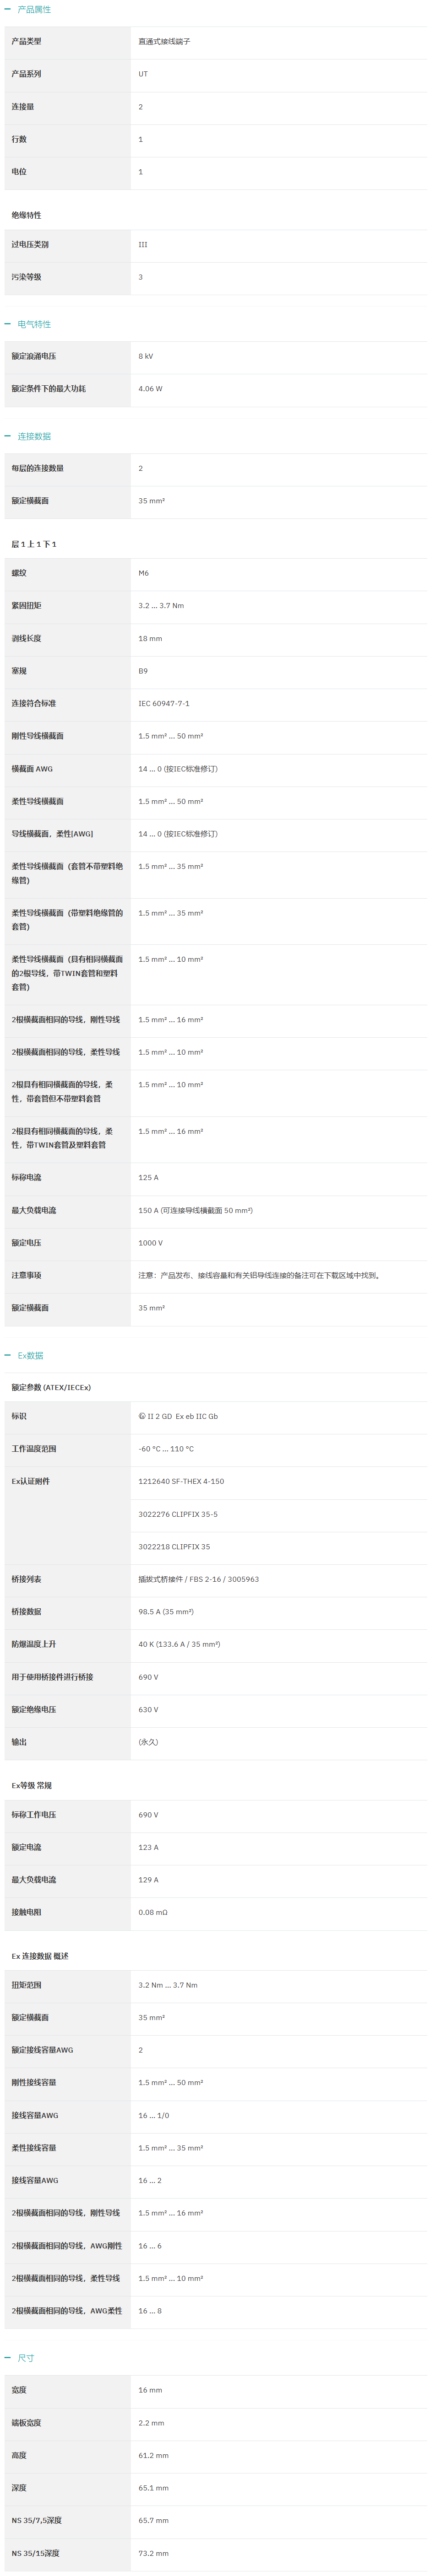This screenshot has height=2576, width=430.
Task: Select the 630 V rated insulation voltage
Action: (x=148, y=1710)
